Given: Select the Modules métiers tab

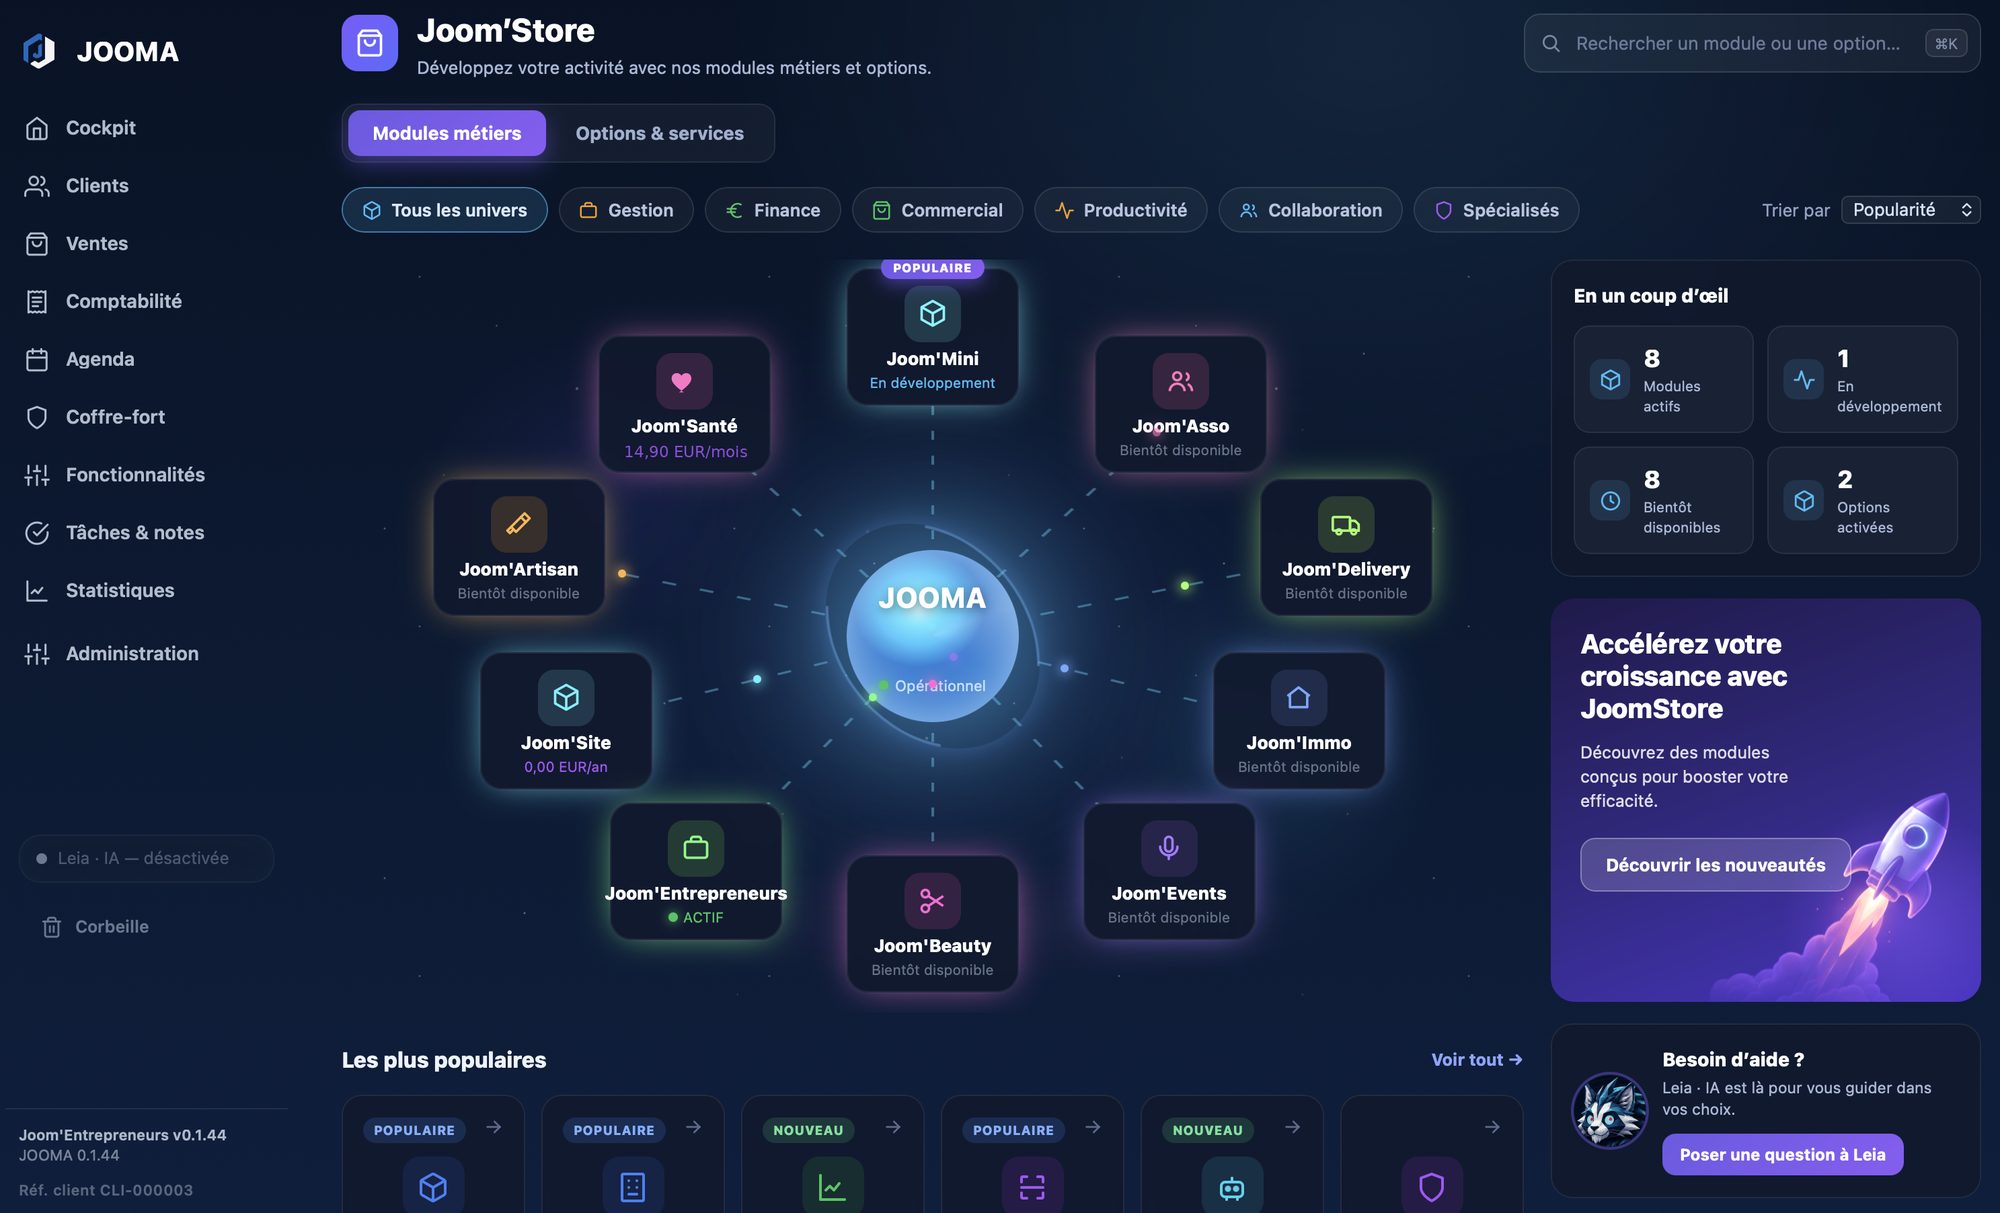Looking at the screenshot, I should click(x=447, y=133).
